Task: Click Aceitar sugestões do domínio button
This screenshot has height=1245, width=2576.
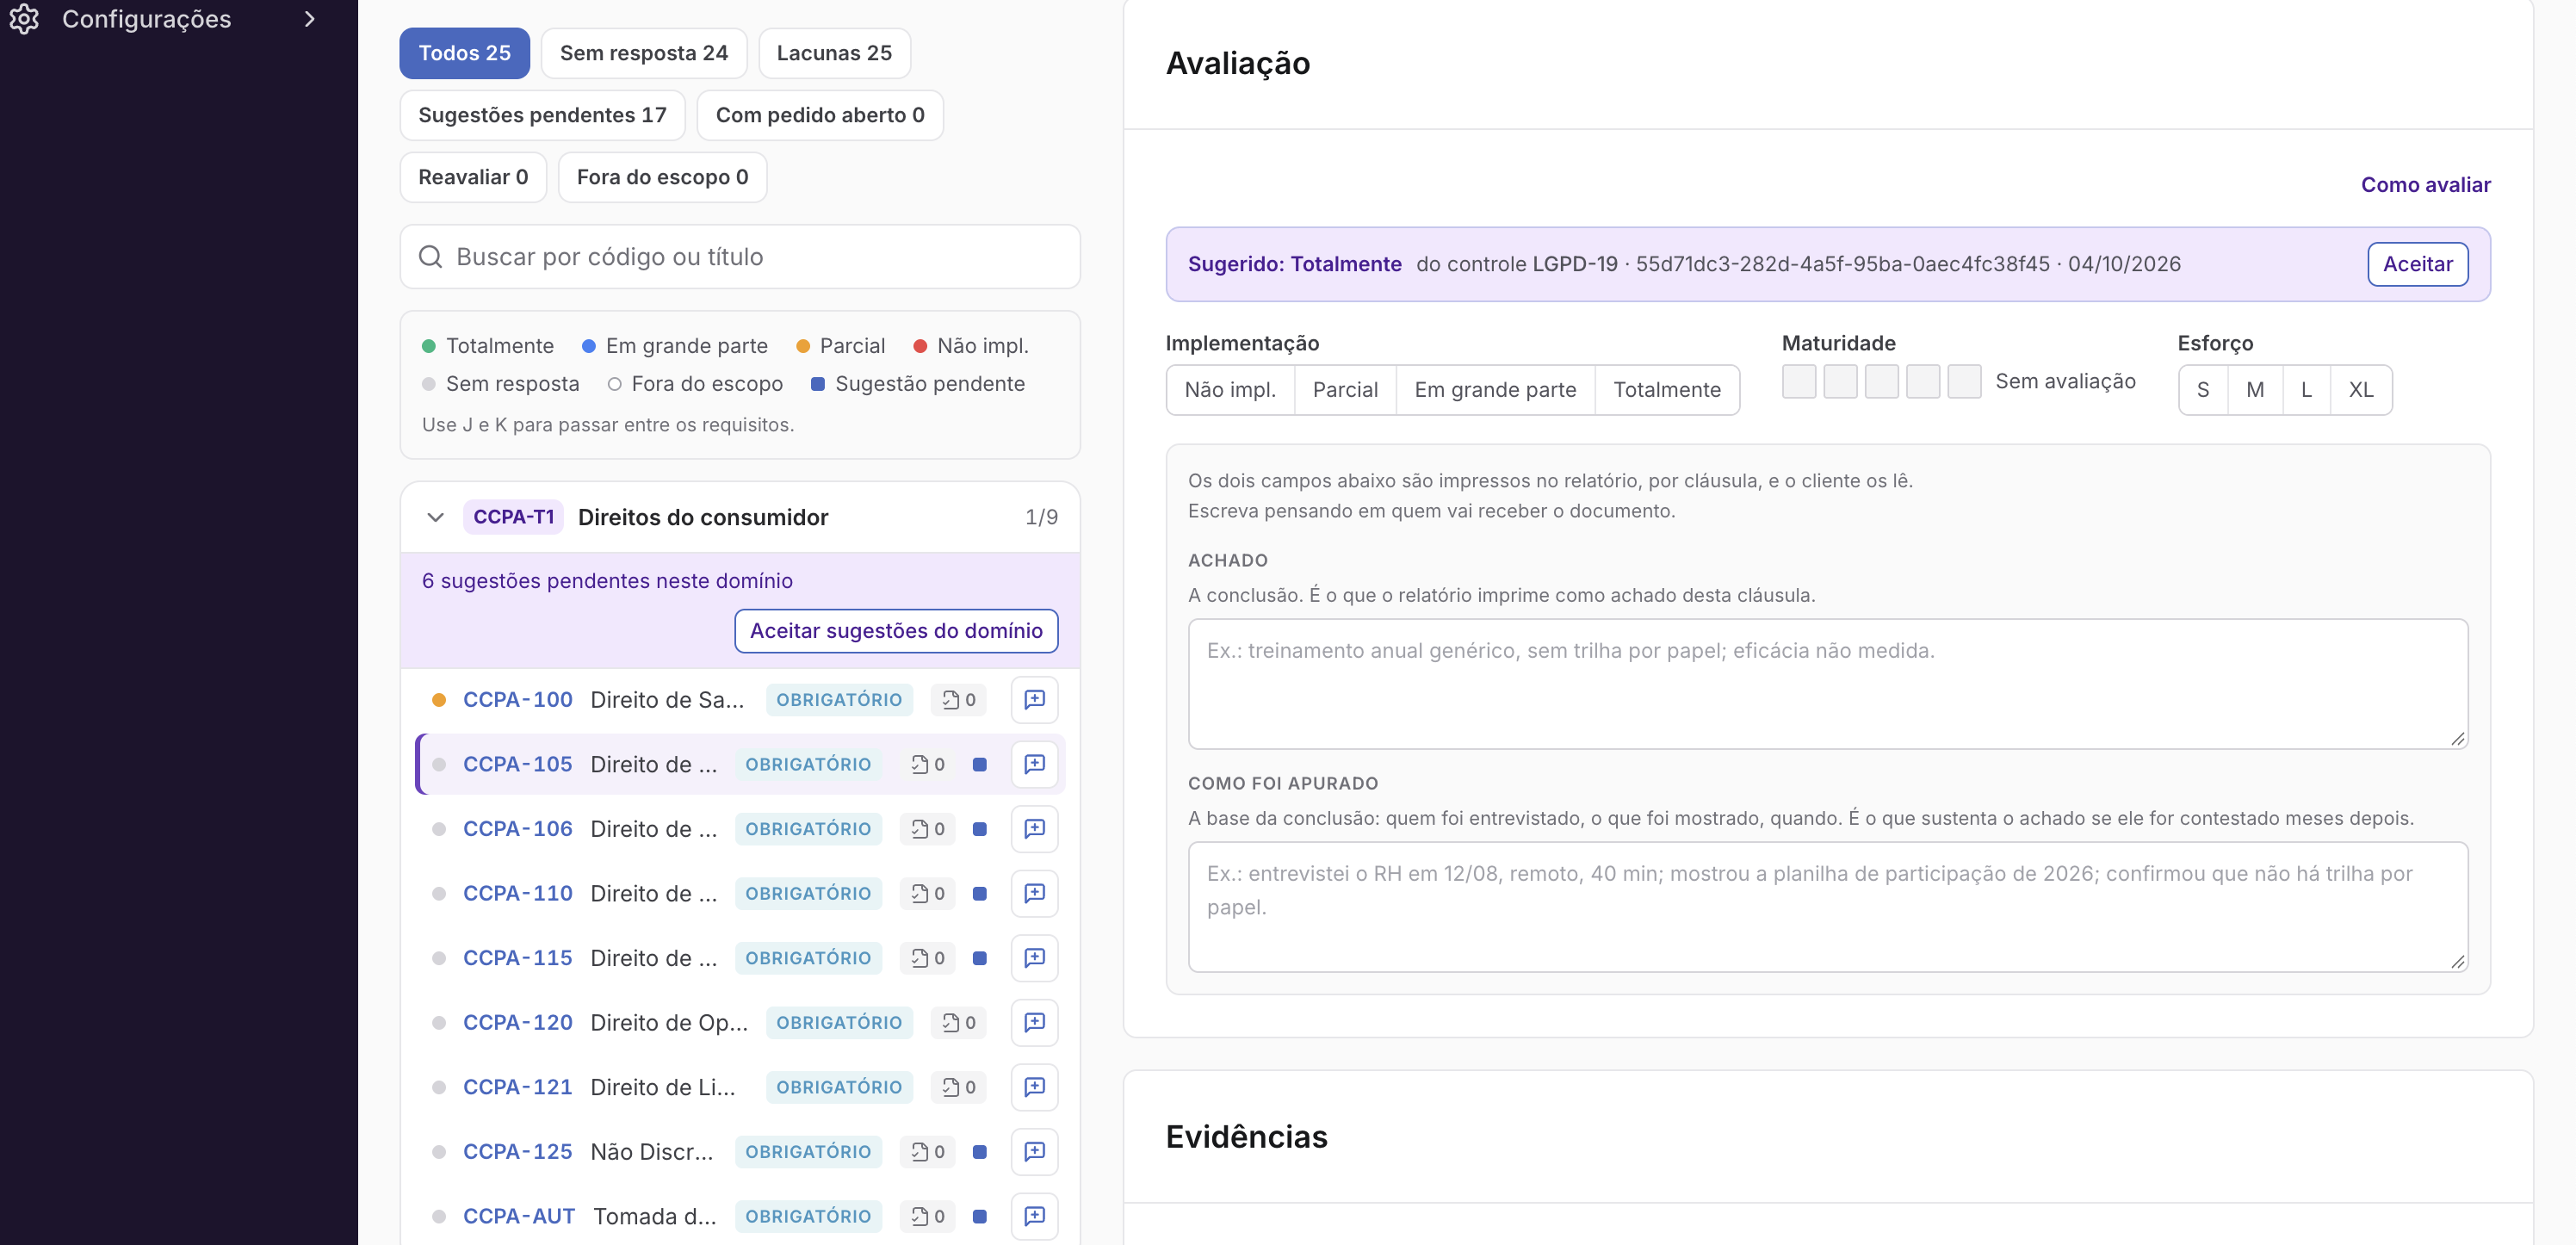Action: coord(896,631)
